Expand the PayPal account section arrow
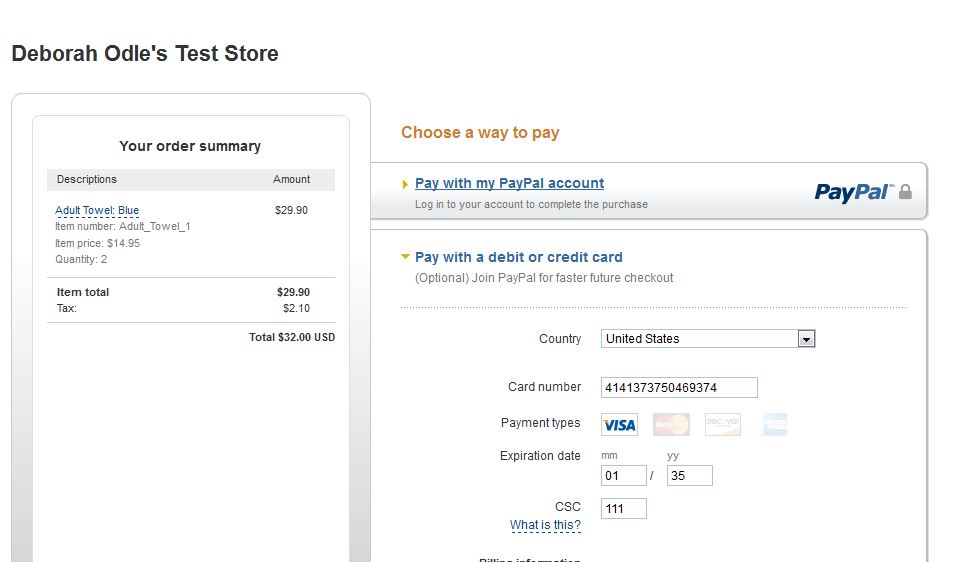966x562 pixels. tap(405, 184)
